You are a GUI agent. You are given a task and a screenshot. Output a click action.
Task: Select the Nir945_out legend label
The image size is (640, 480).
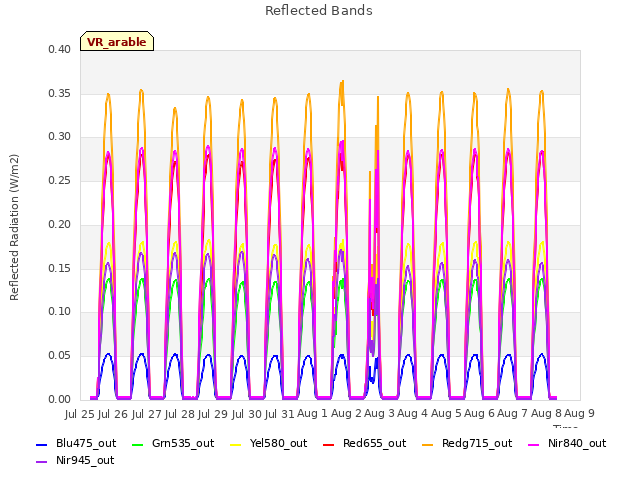[x=85, y=461]
